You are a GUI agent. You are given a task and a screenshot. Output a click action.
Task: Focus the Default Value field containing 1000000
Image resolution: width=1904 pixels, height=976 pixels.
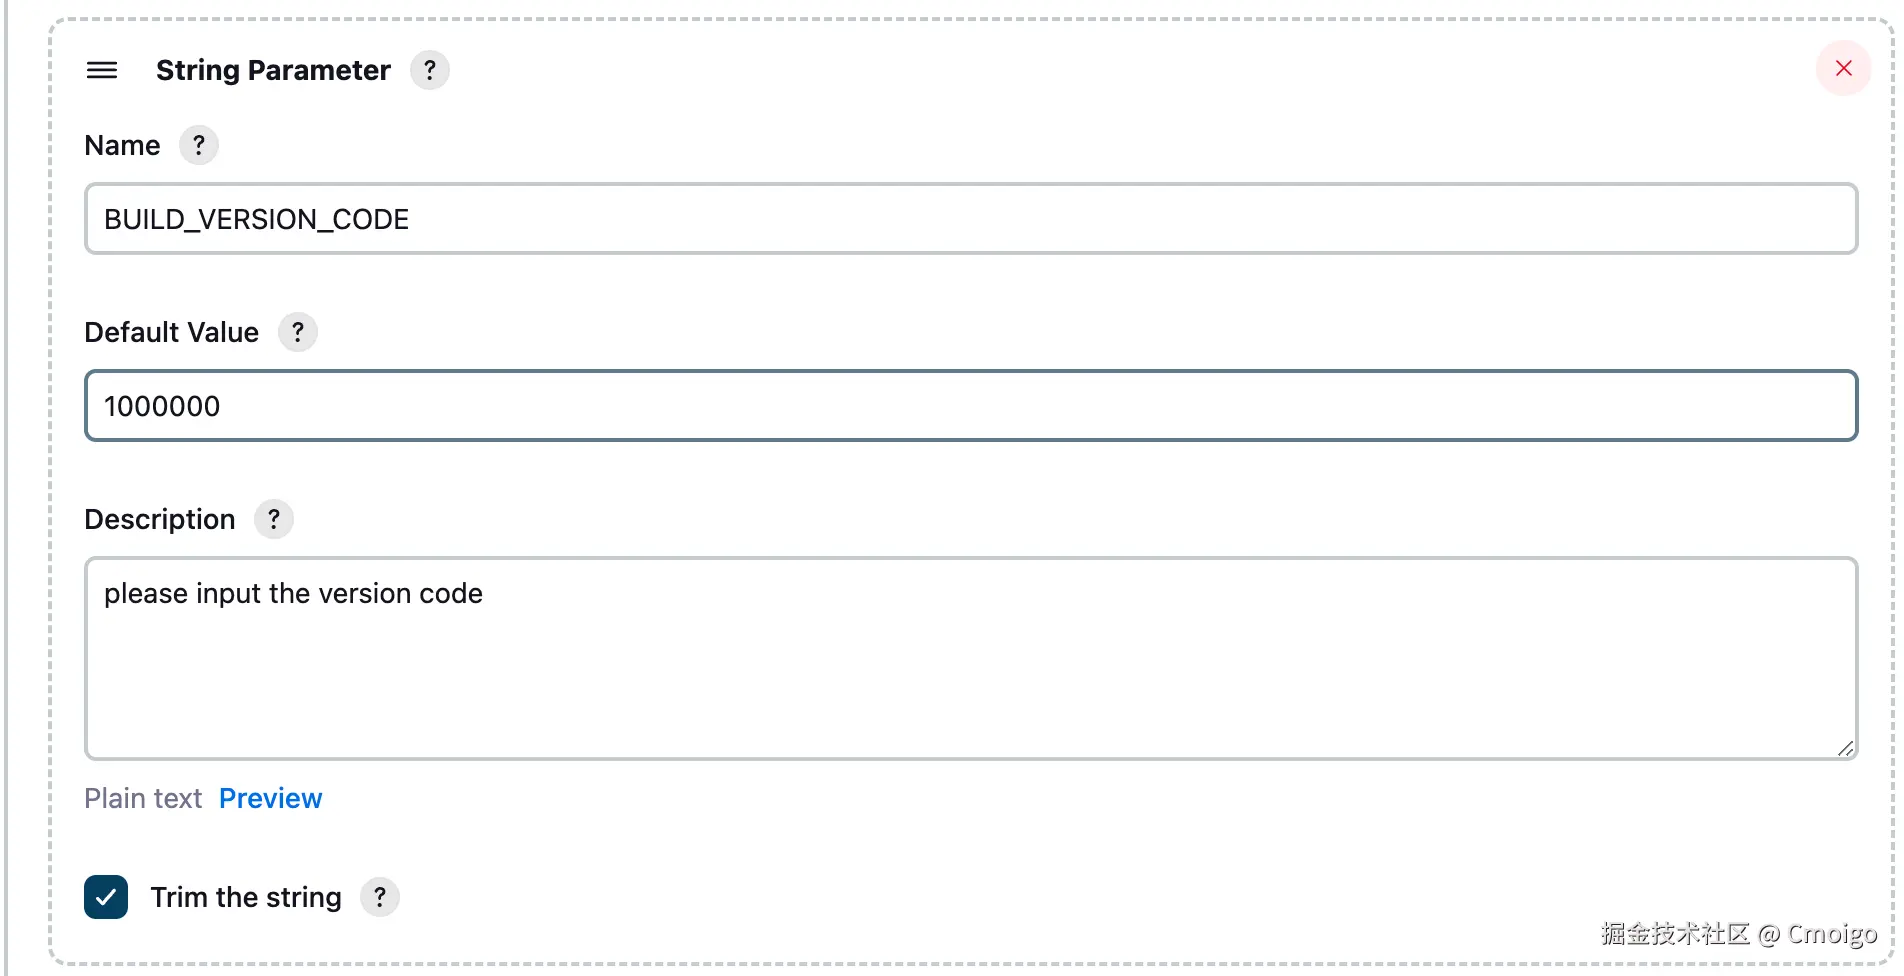tap(970, 406)
